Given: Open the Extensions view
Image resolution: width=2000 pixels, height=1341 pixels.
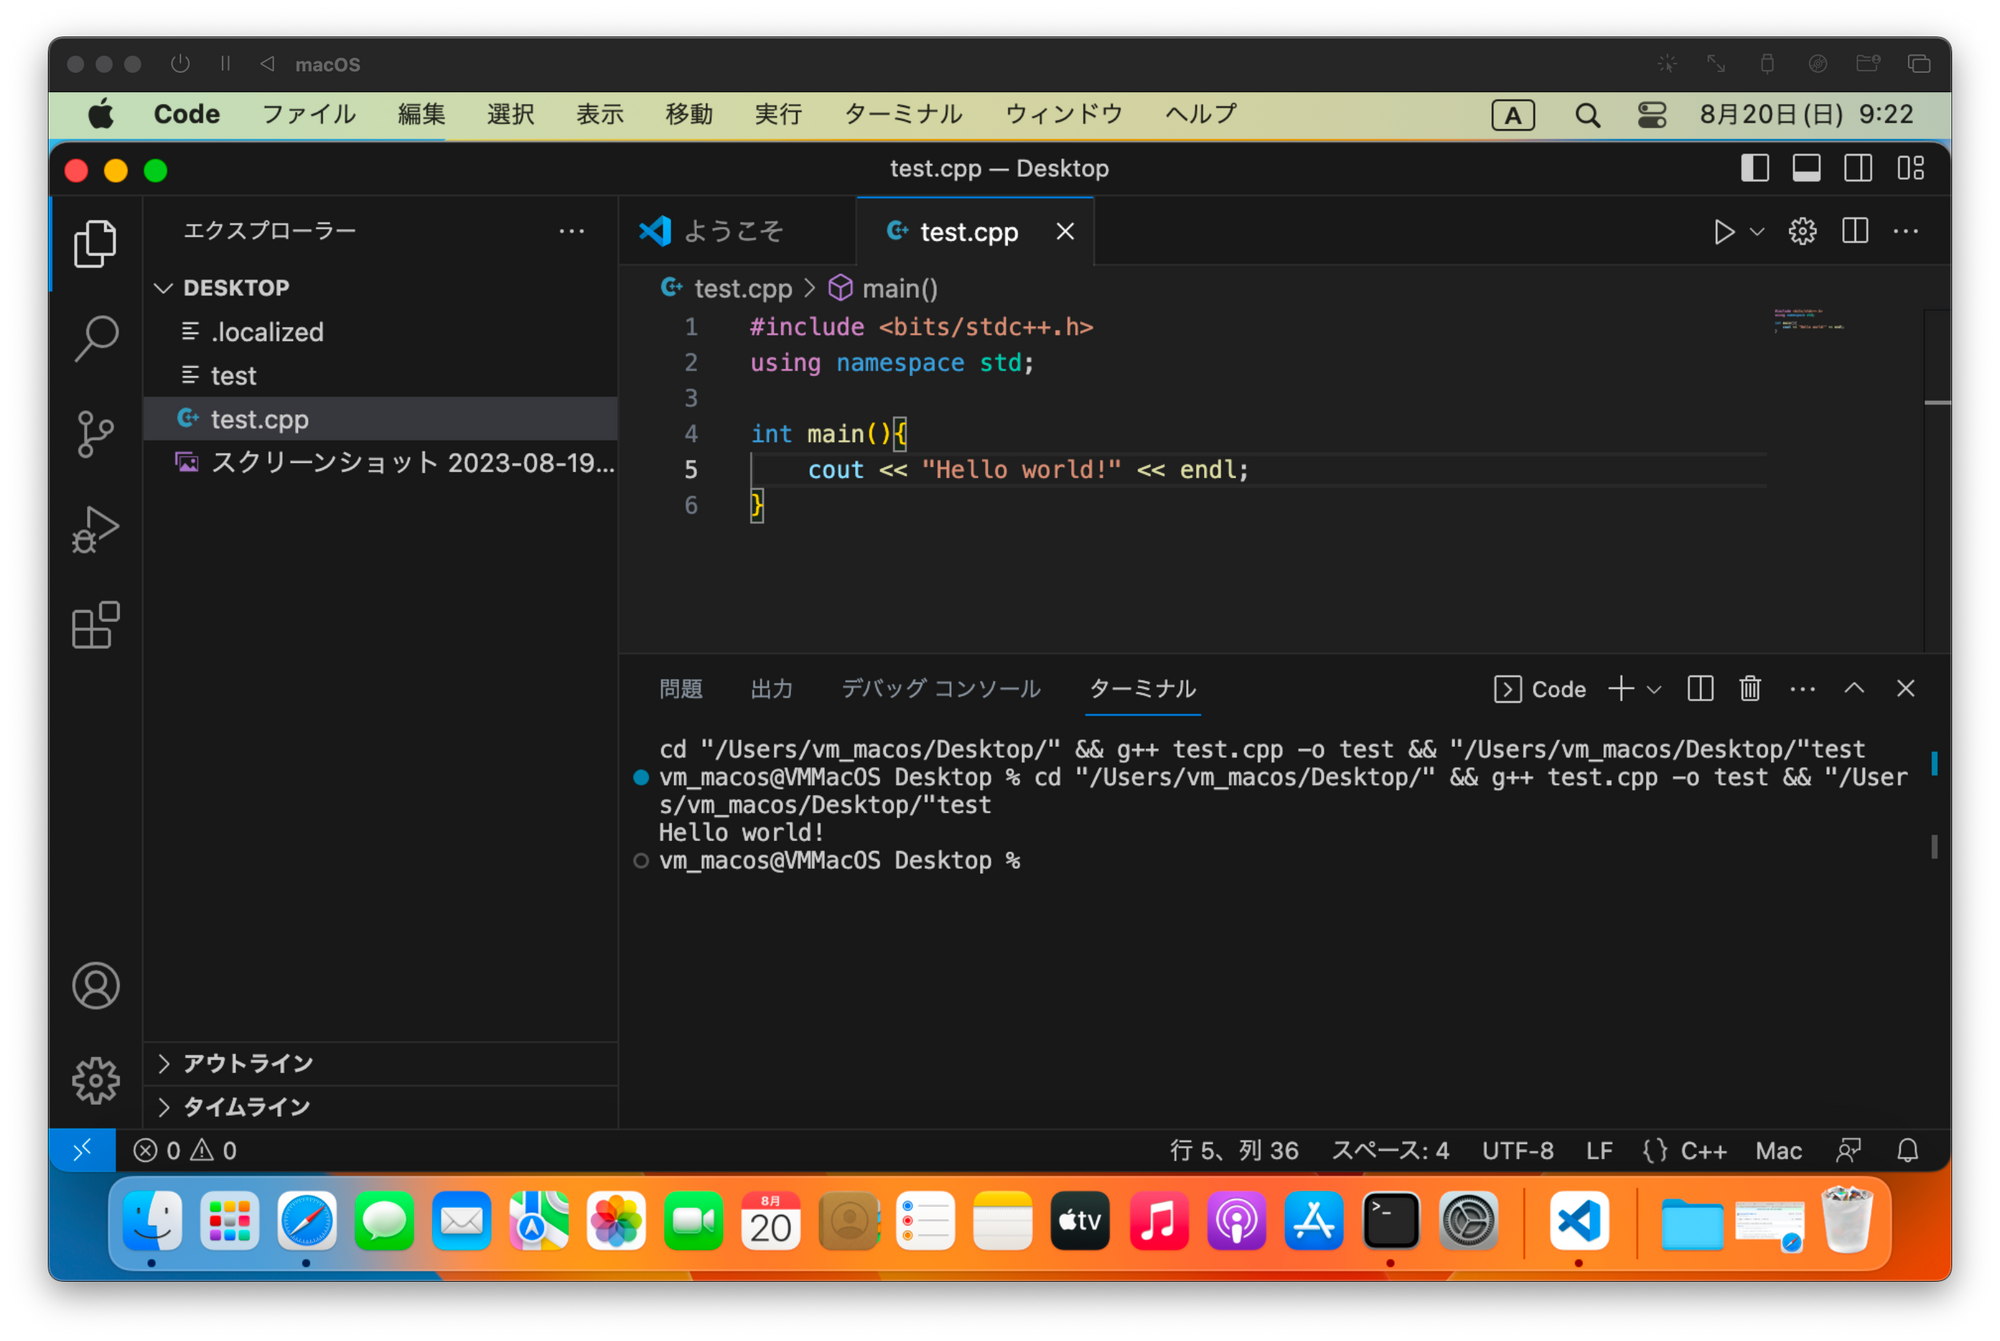Looking at the screenshot, I should click(96, 625).
